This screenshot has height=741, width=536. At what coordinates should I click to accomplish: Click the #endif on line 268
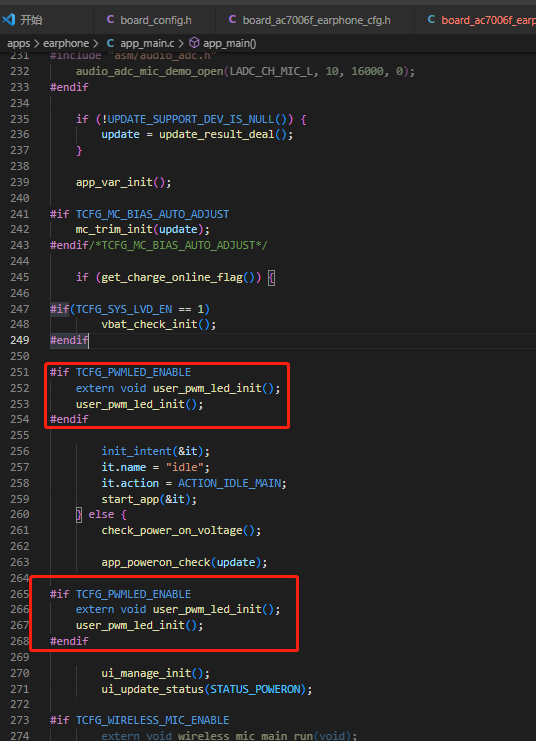pos(69,641)
